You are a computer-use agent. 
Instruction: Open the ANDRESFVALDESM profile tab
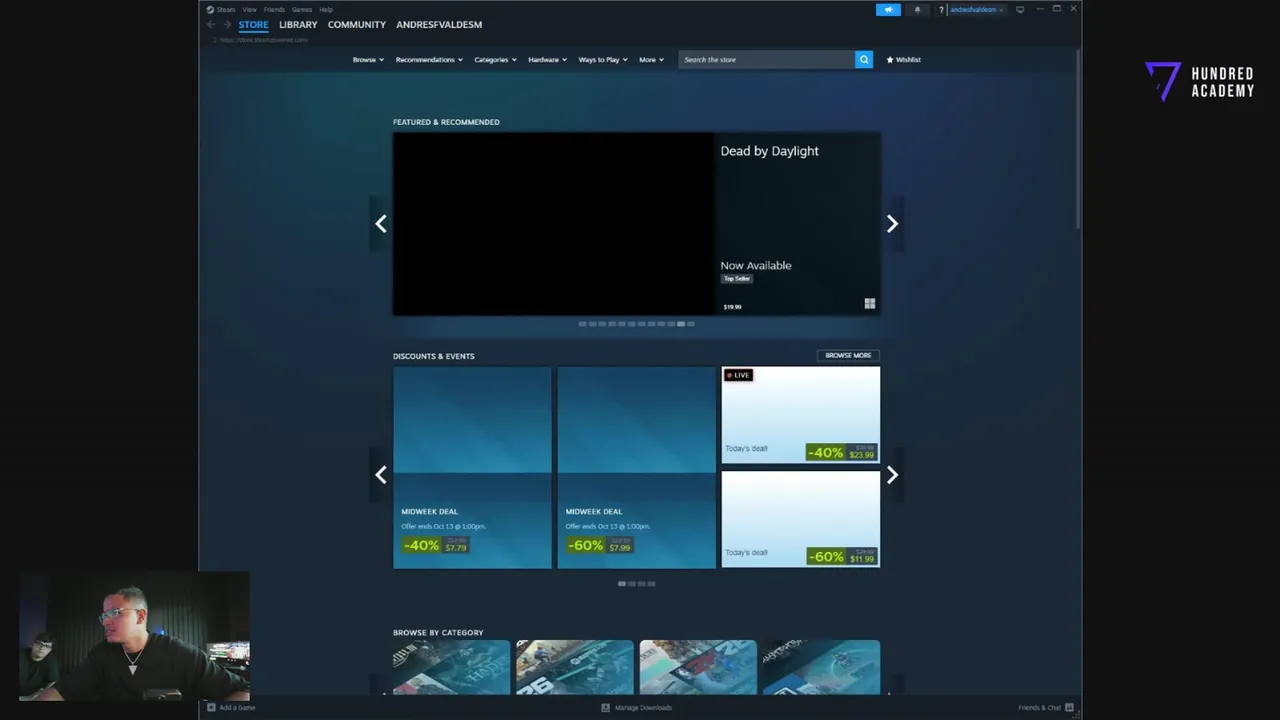pyautogui.click(x=439, y=24)
